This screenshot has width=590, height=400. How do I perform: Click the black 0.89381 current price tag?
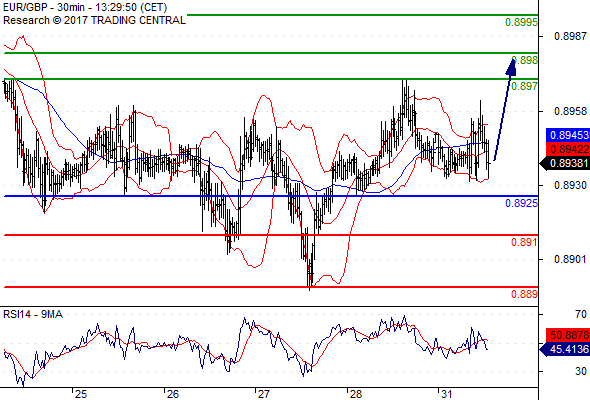(x=565, y=163)
